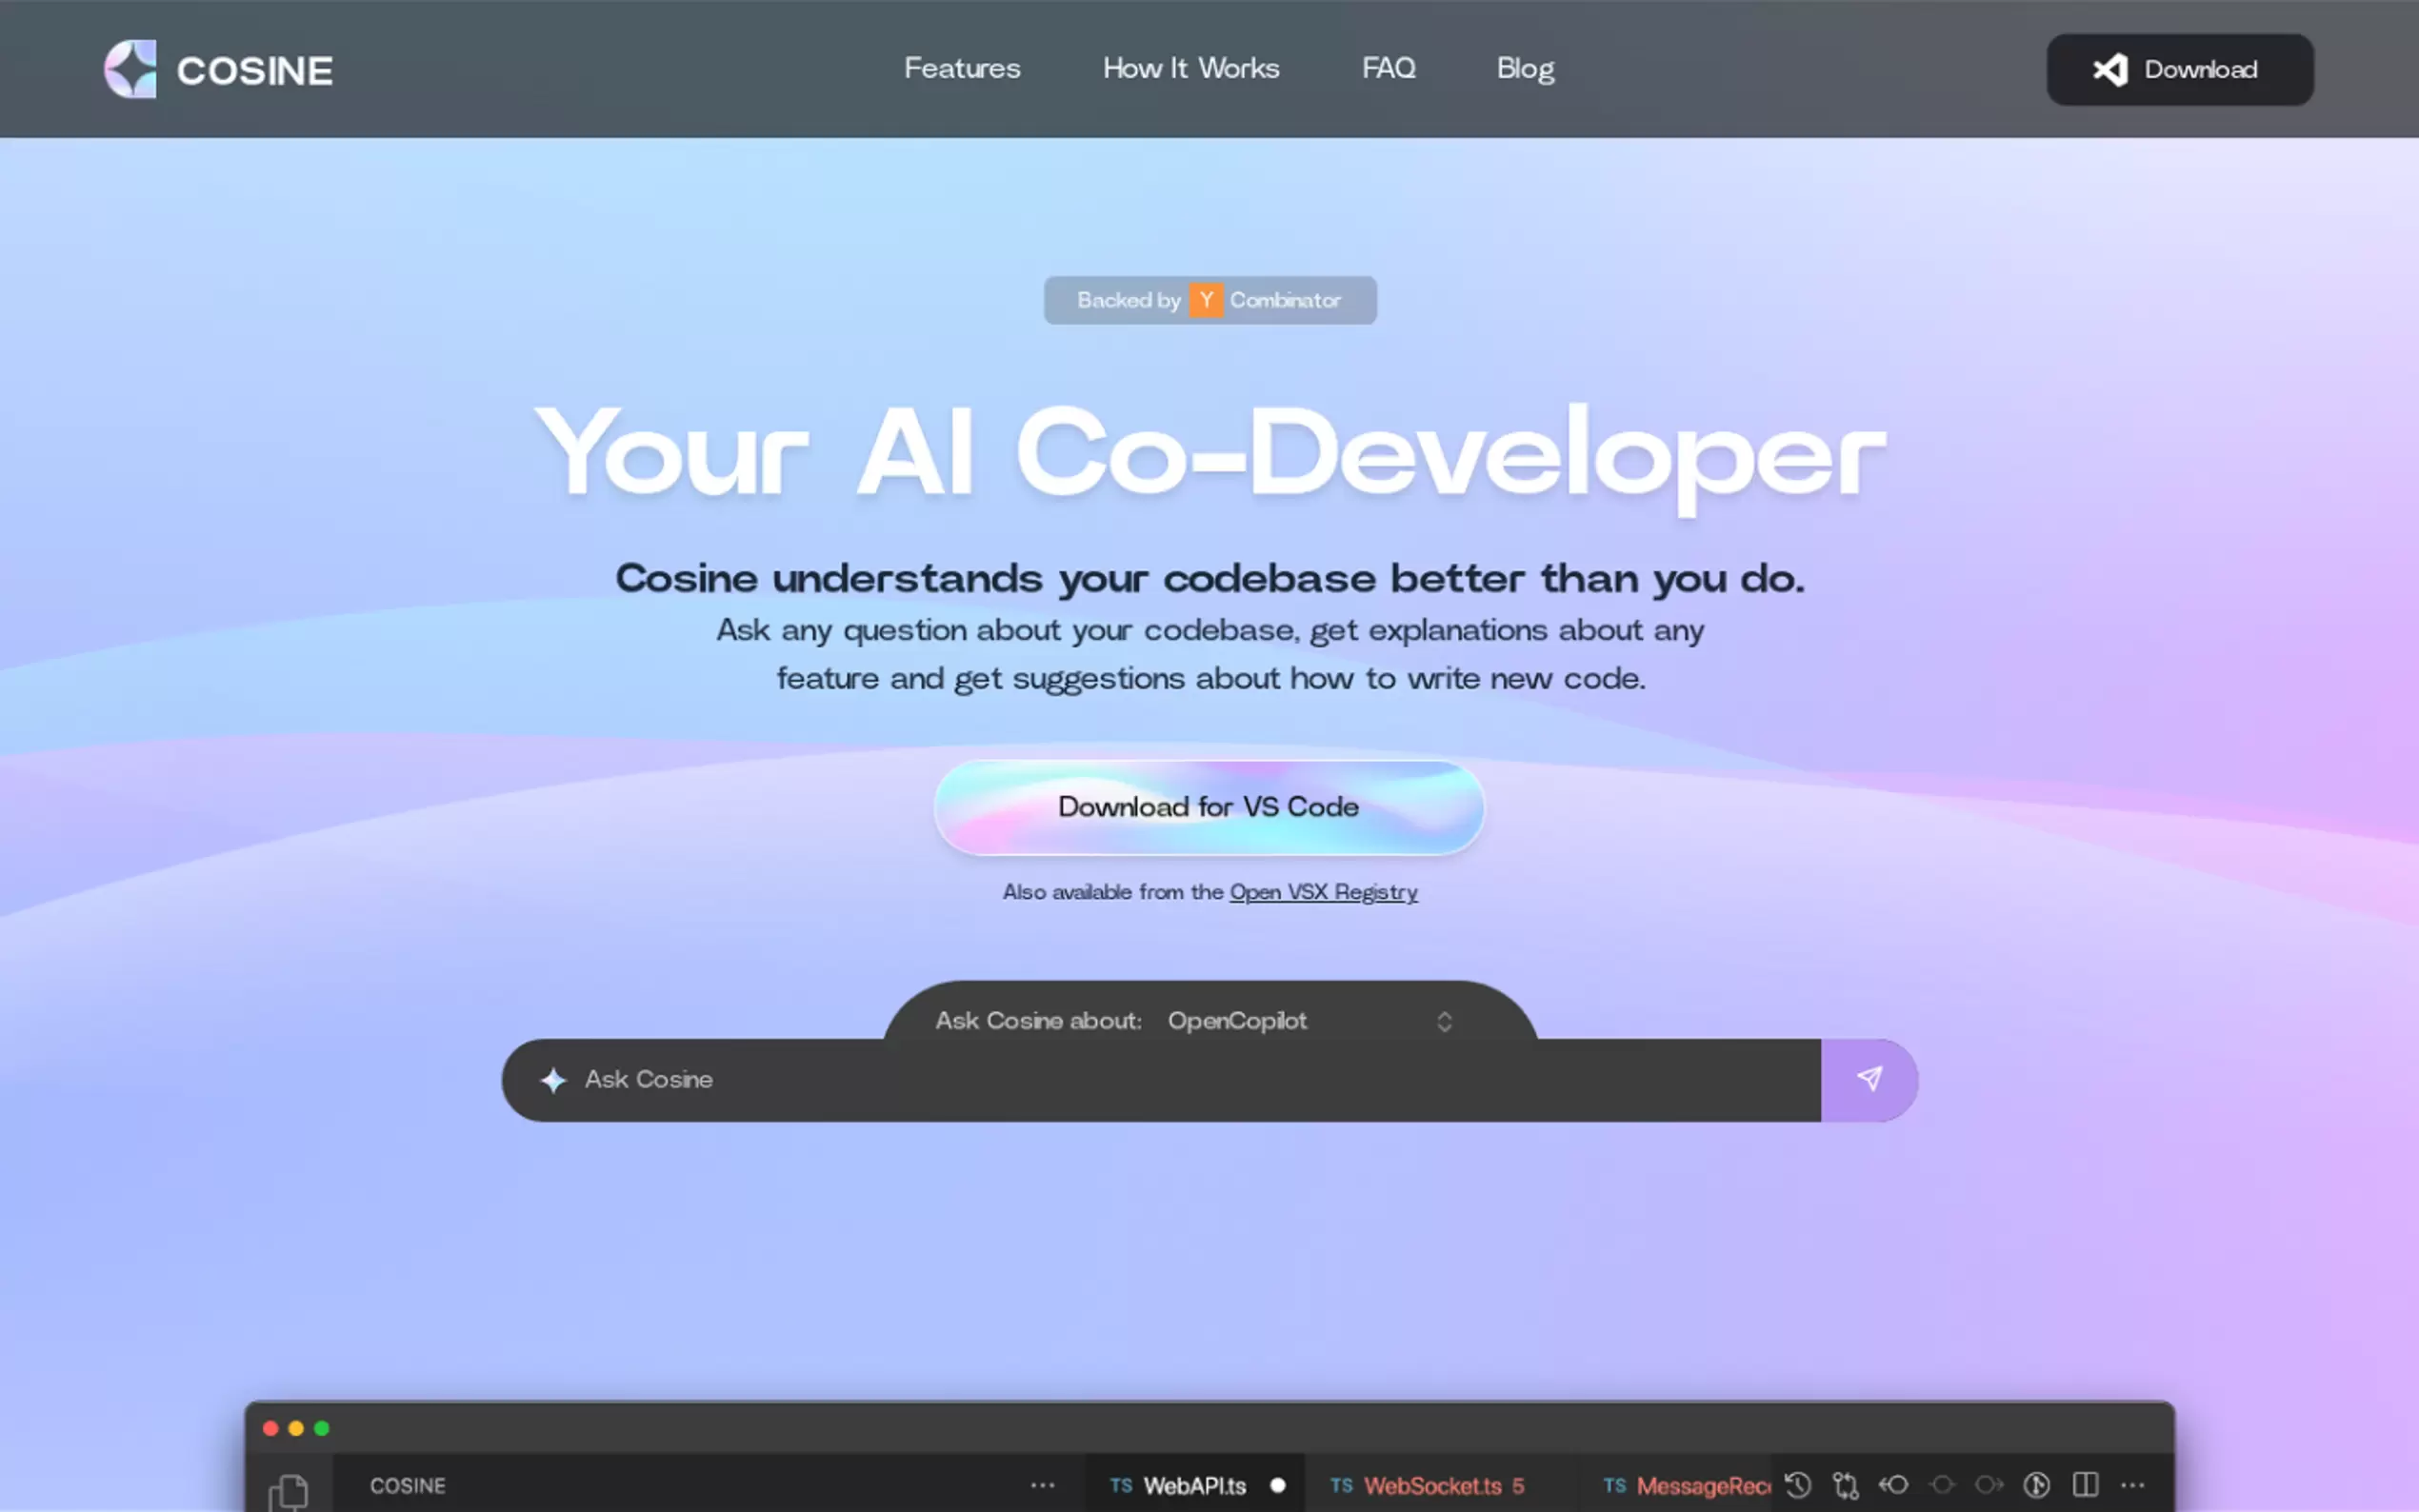The height and width of the screenshot is (1512, 2419).
Task: Switch to the WebSocket.ts tab
Action: pos(1431,1486)
